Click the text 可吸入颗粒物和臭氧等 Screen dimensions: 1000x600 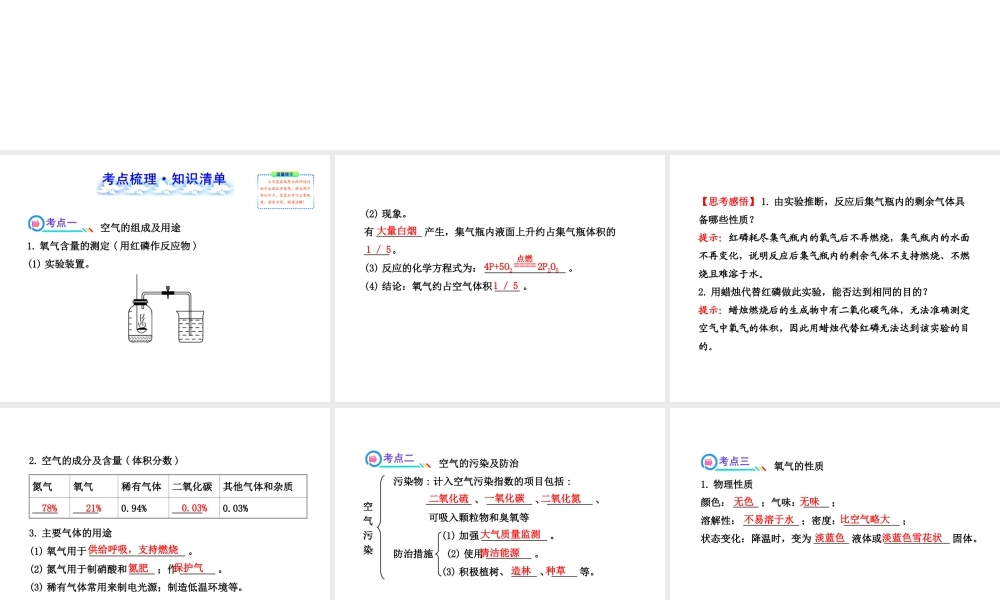tap(479, 517)
